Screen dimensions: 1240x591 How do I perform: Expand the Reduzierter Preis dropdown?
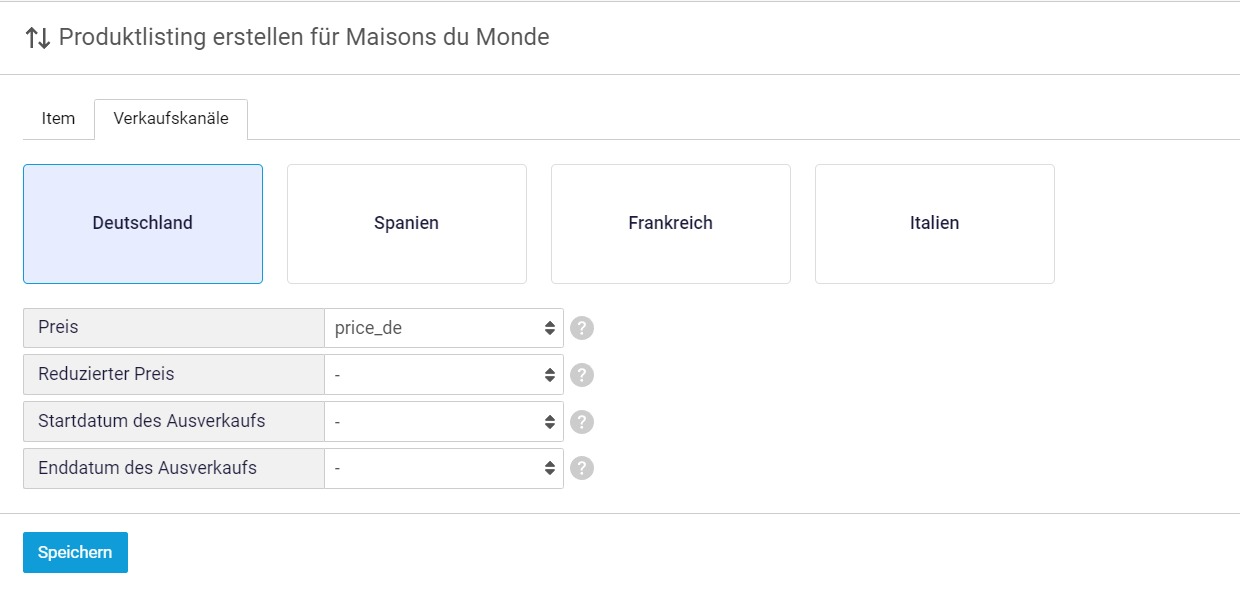click(x=444, y=375)
